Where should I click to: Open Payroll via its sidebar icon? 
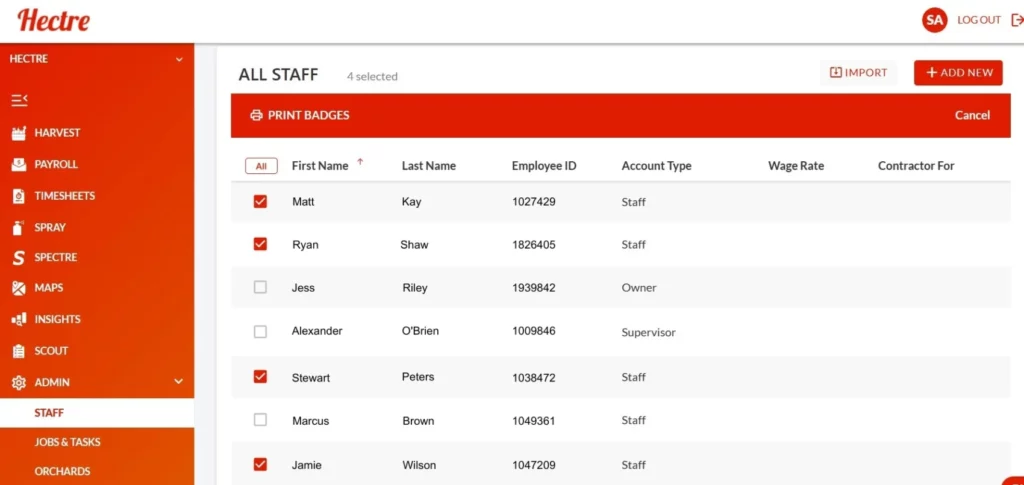18,165
